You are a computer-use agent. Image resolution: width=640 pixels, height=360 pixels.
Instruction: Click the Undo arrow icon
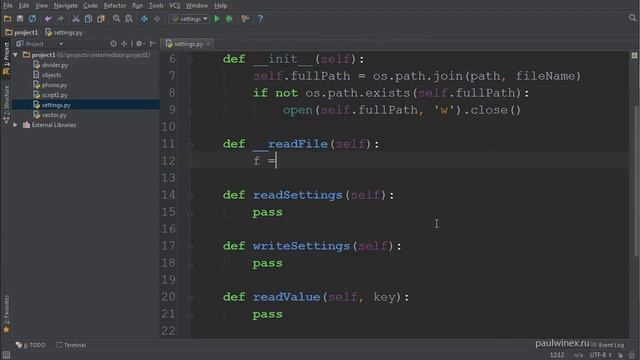(x=48, y=19)
